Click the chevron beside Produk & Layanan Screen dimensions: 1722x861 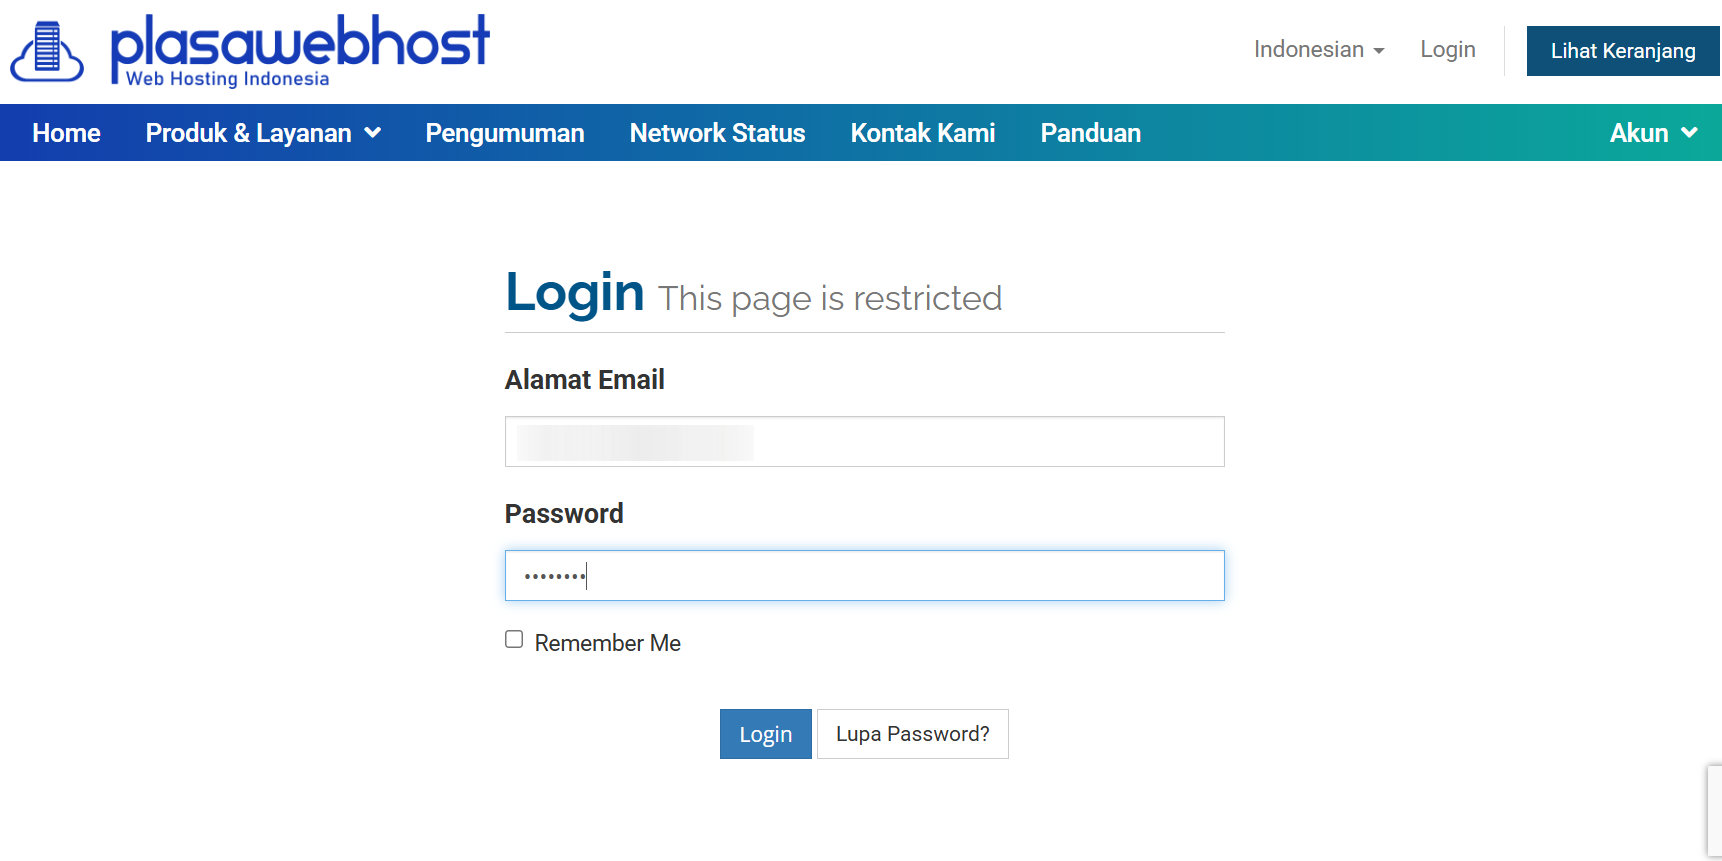click(x=373, y=133)
